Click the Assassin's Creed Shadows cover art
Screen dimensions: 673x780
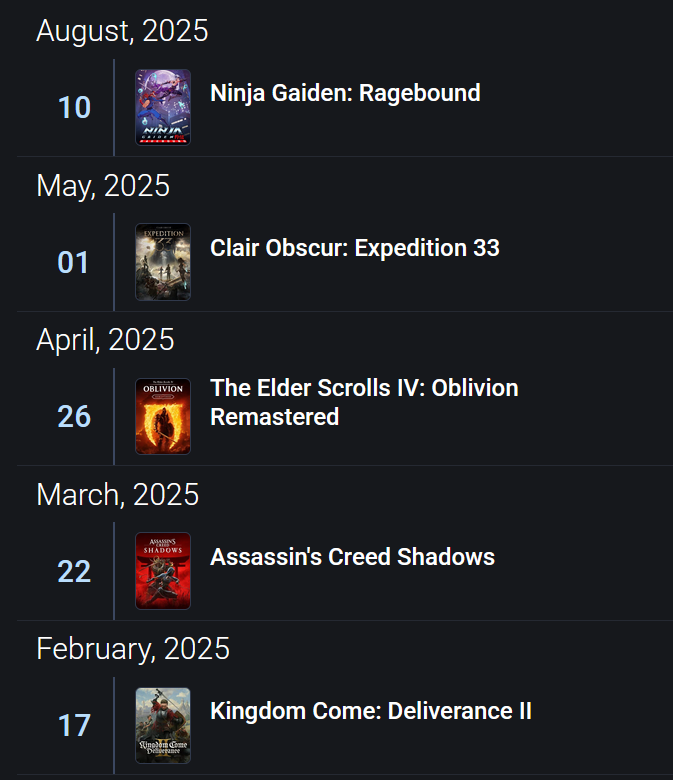point(163,571)
